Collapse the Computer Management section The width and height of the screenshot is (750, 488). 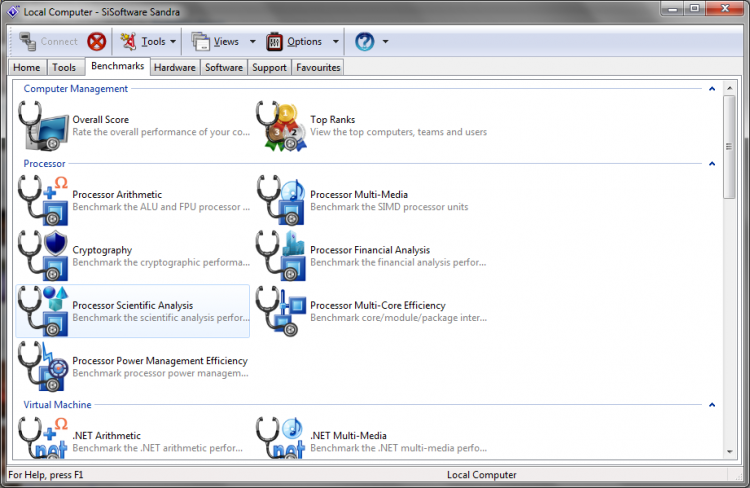pos(712,89)
